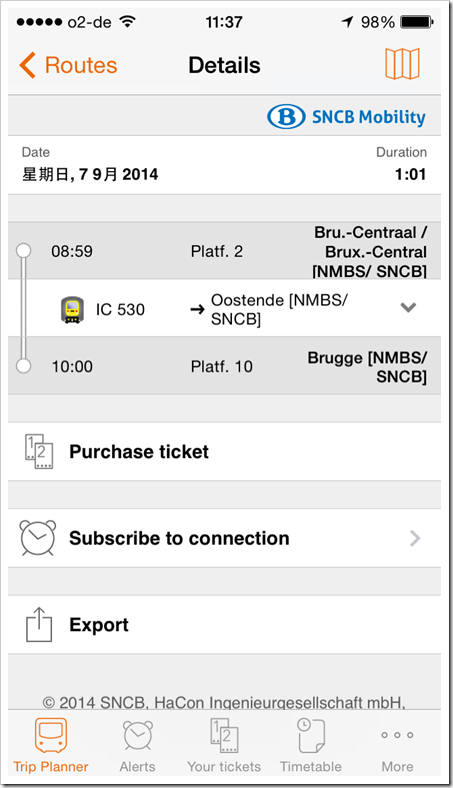Viewport: 453px width, 788px height.
Task: Tap the alarm clock icon beside Subscribe
Action: pyautogui.click(x=38, y=538)
